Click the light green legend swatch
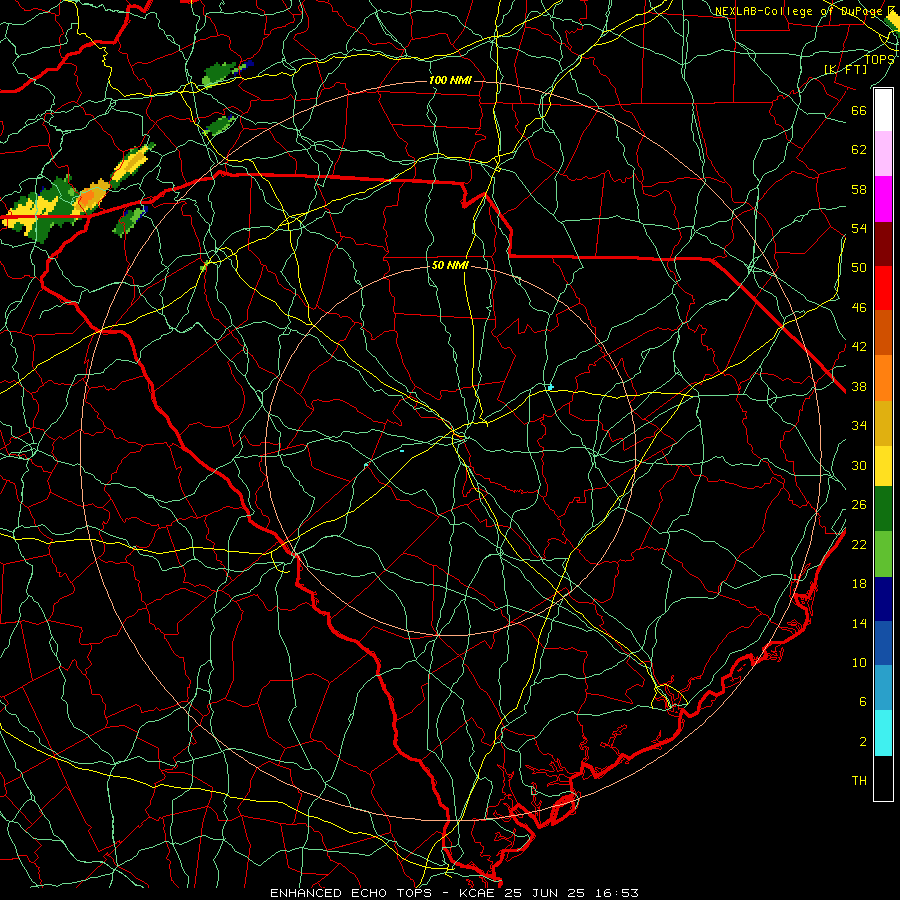 tap(883, 554)
